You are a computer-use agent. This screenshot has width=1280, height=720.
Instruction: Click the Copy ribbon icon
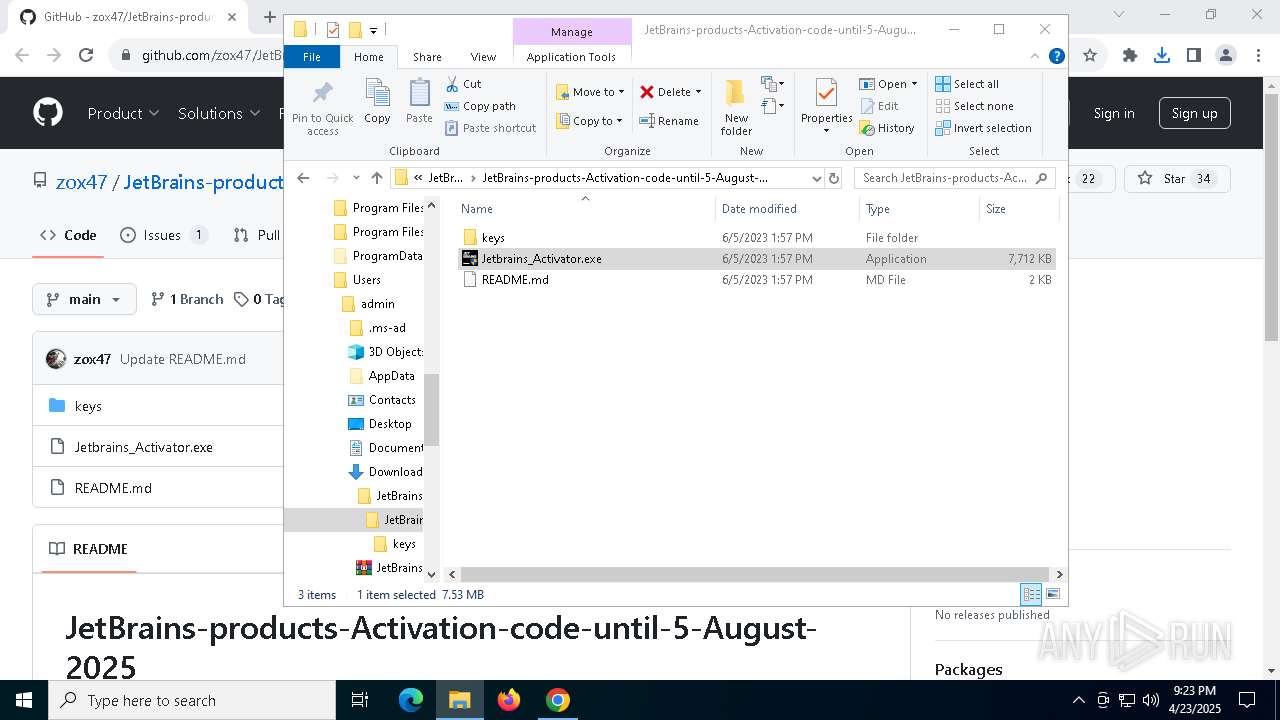click(x=377, y=102)
